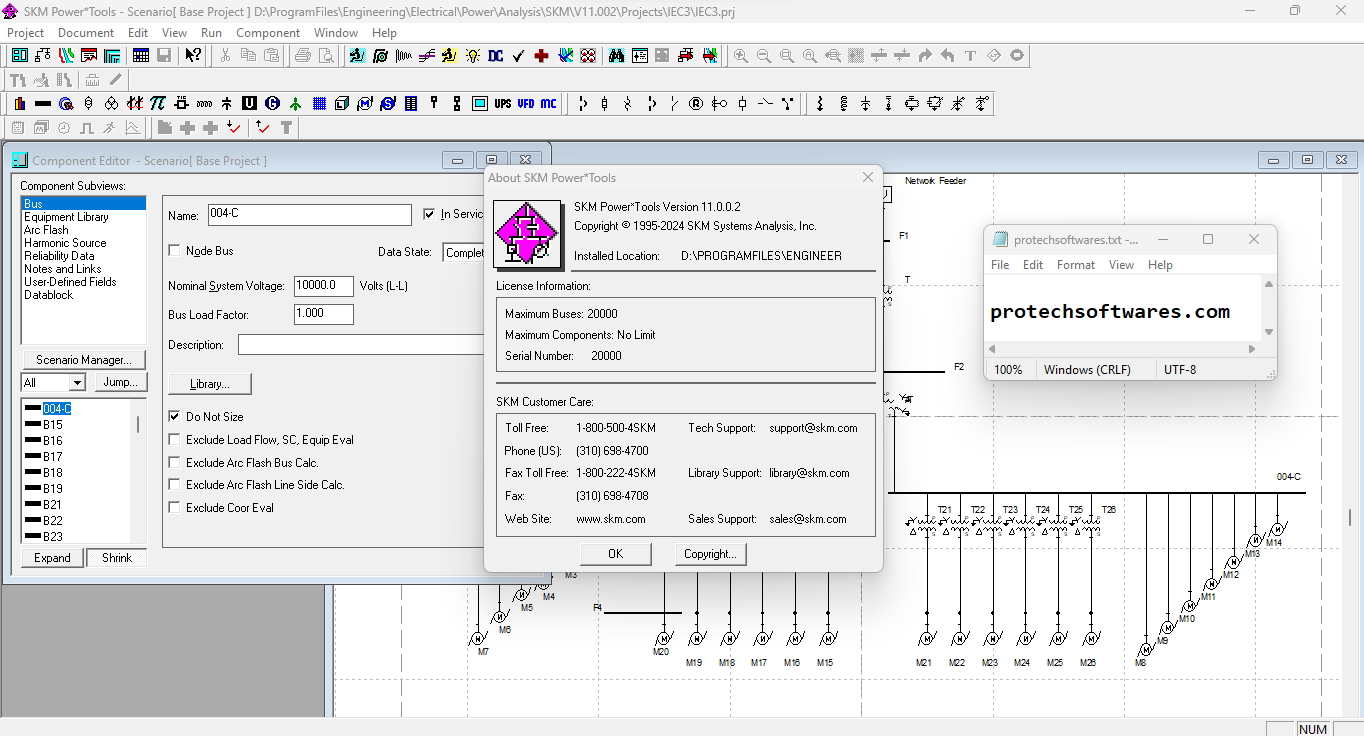Viewport: 1364px width, 736px height.
Task: Open the All component filter dropdown
Action: (77, 383)
